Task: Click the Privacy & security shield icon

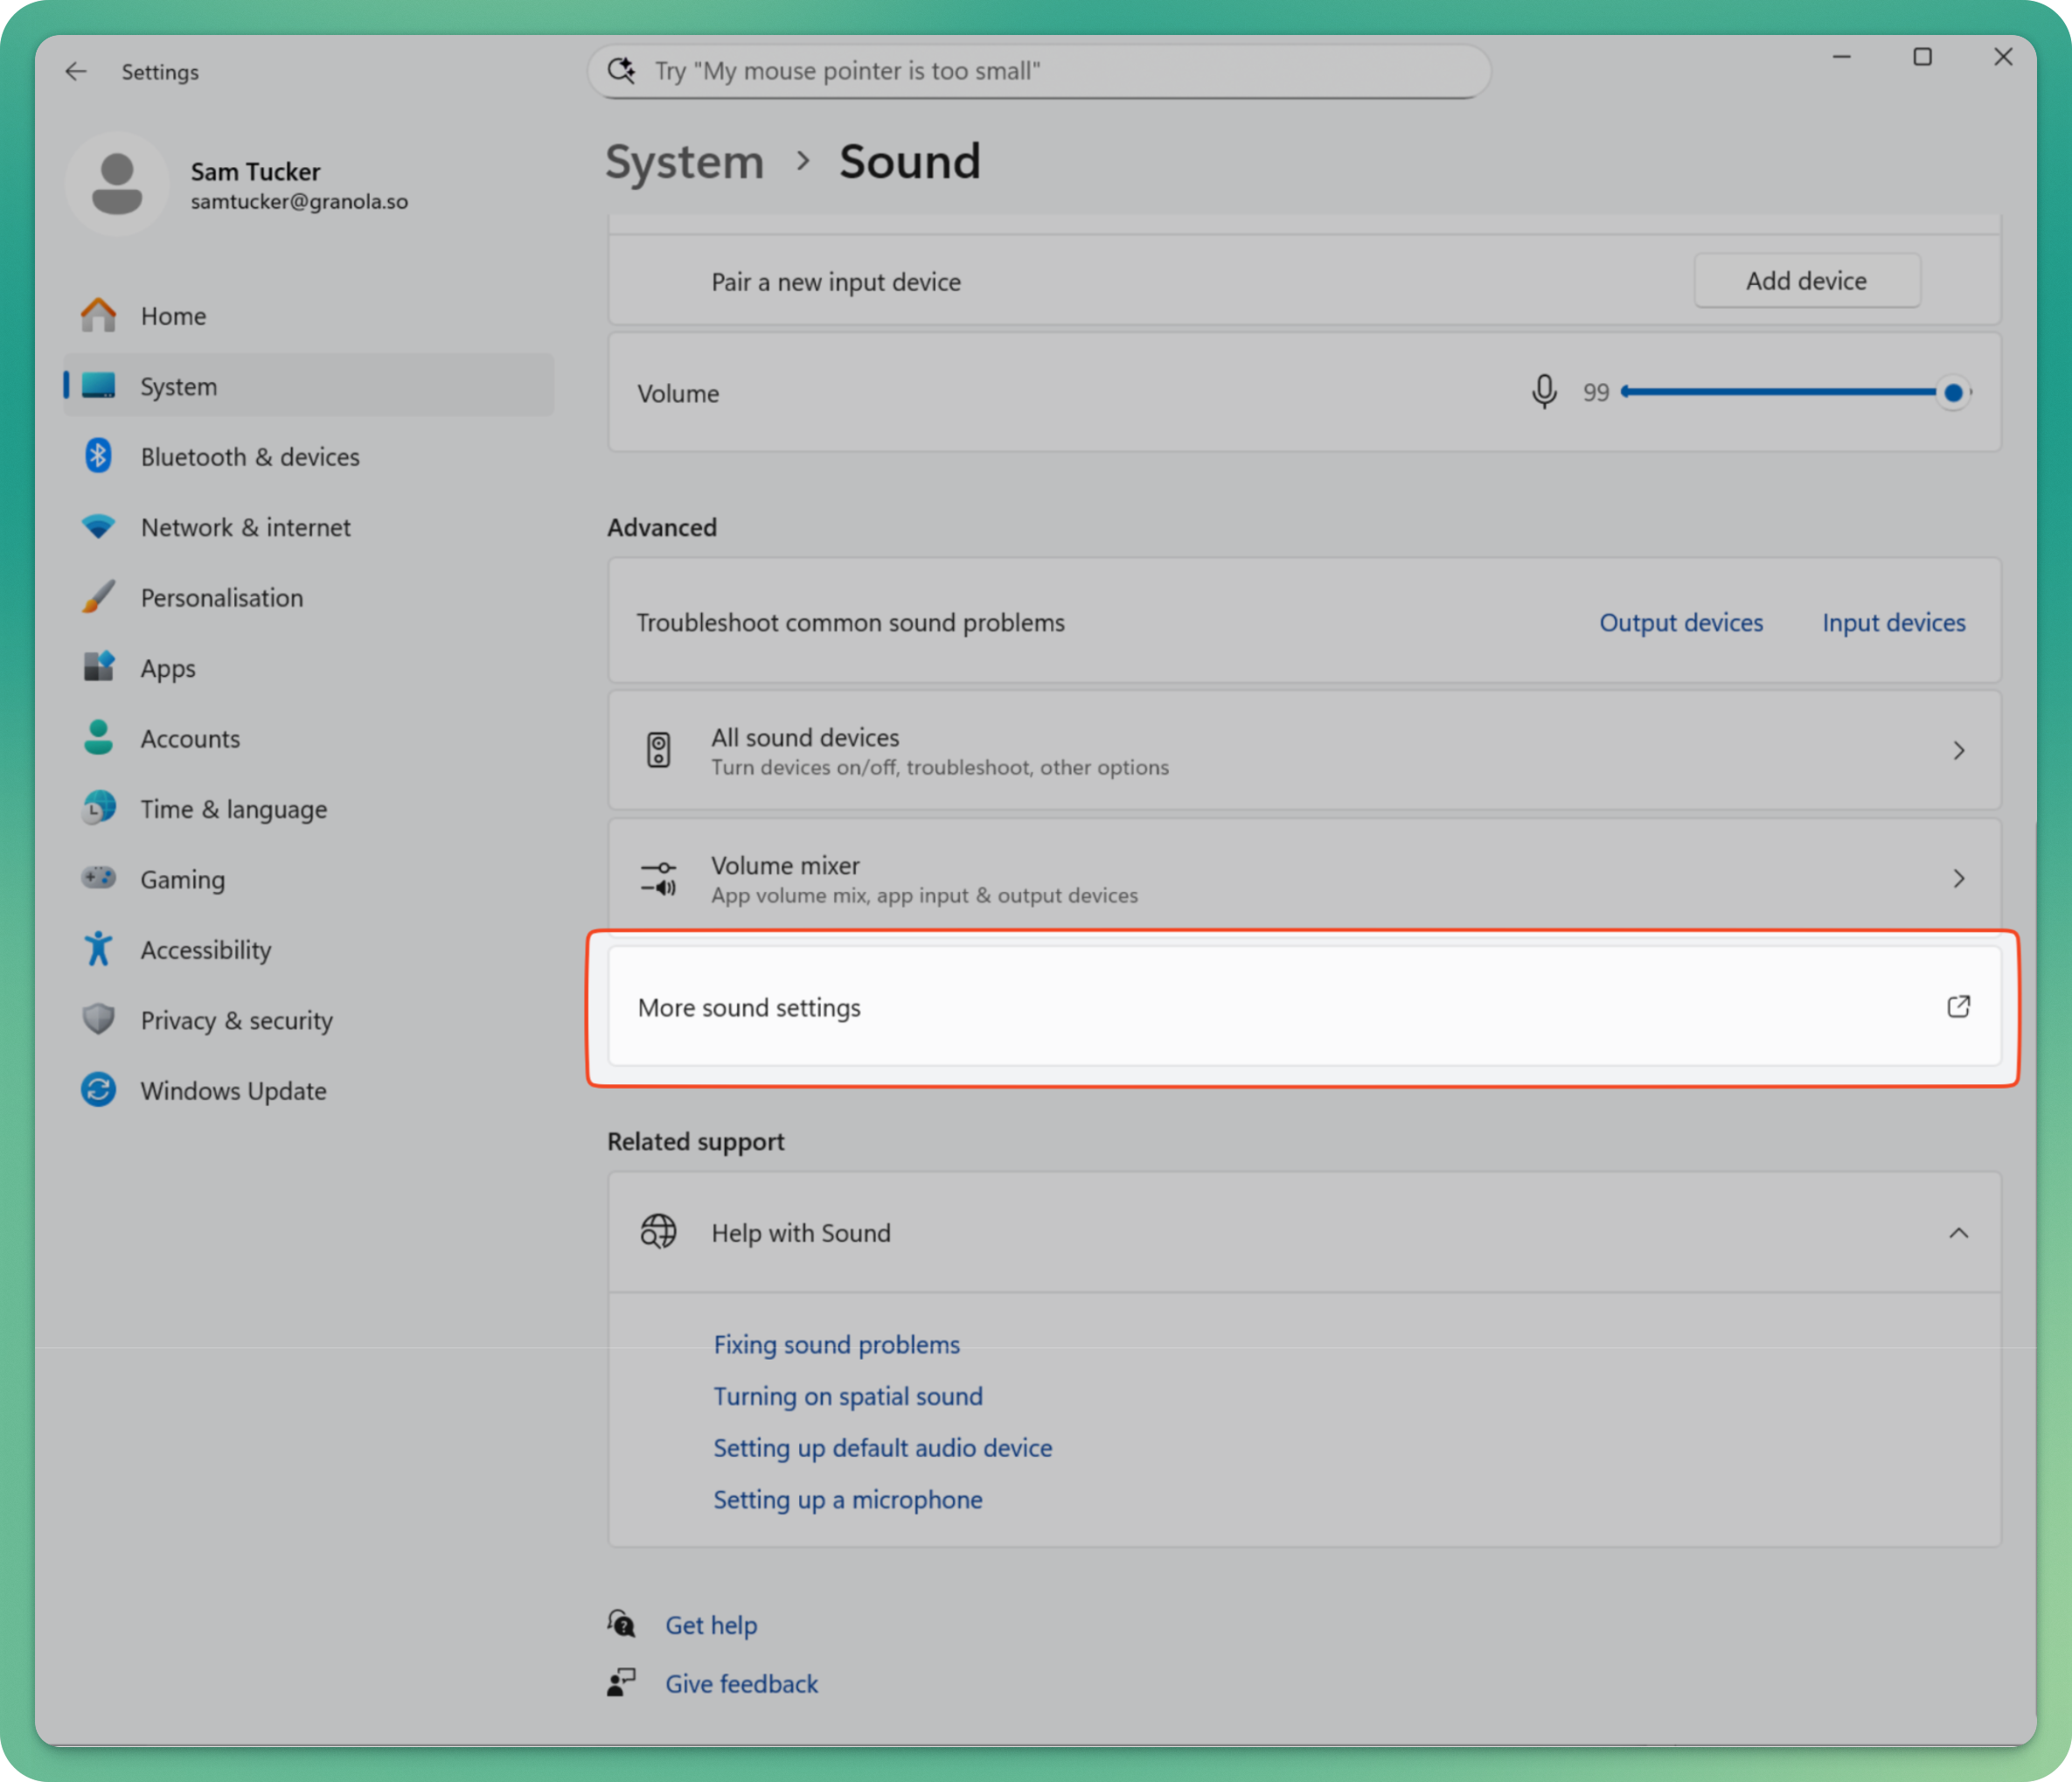Action: click(98, 1019)
